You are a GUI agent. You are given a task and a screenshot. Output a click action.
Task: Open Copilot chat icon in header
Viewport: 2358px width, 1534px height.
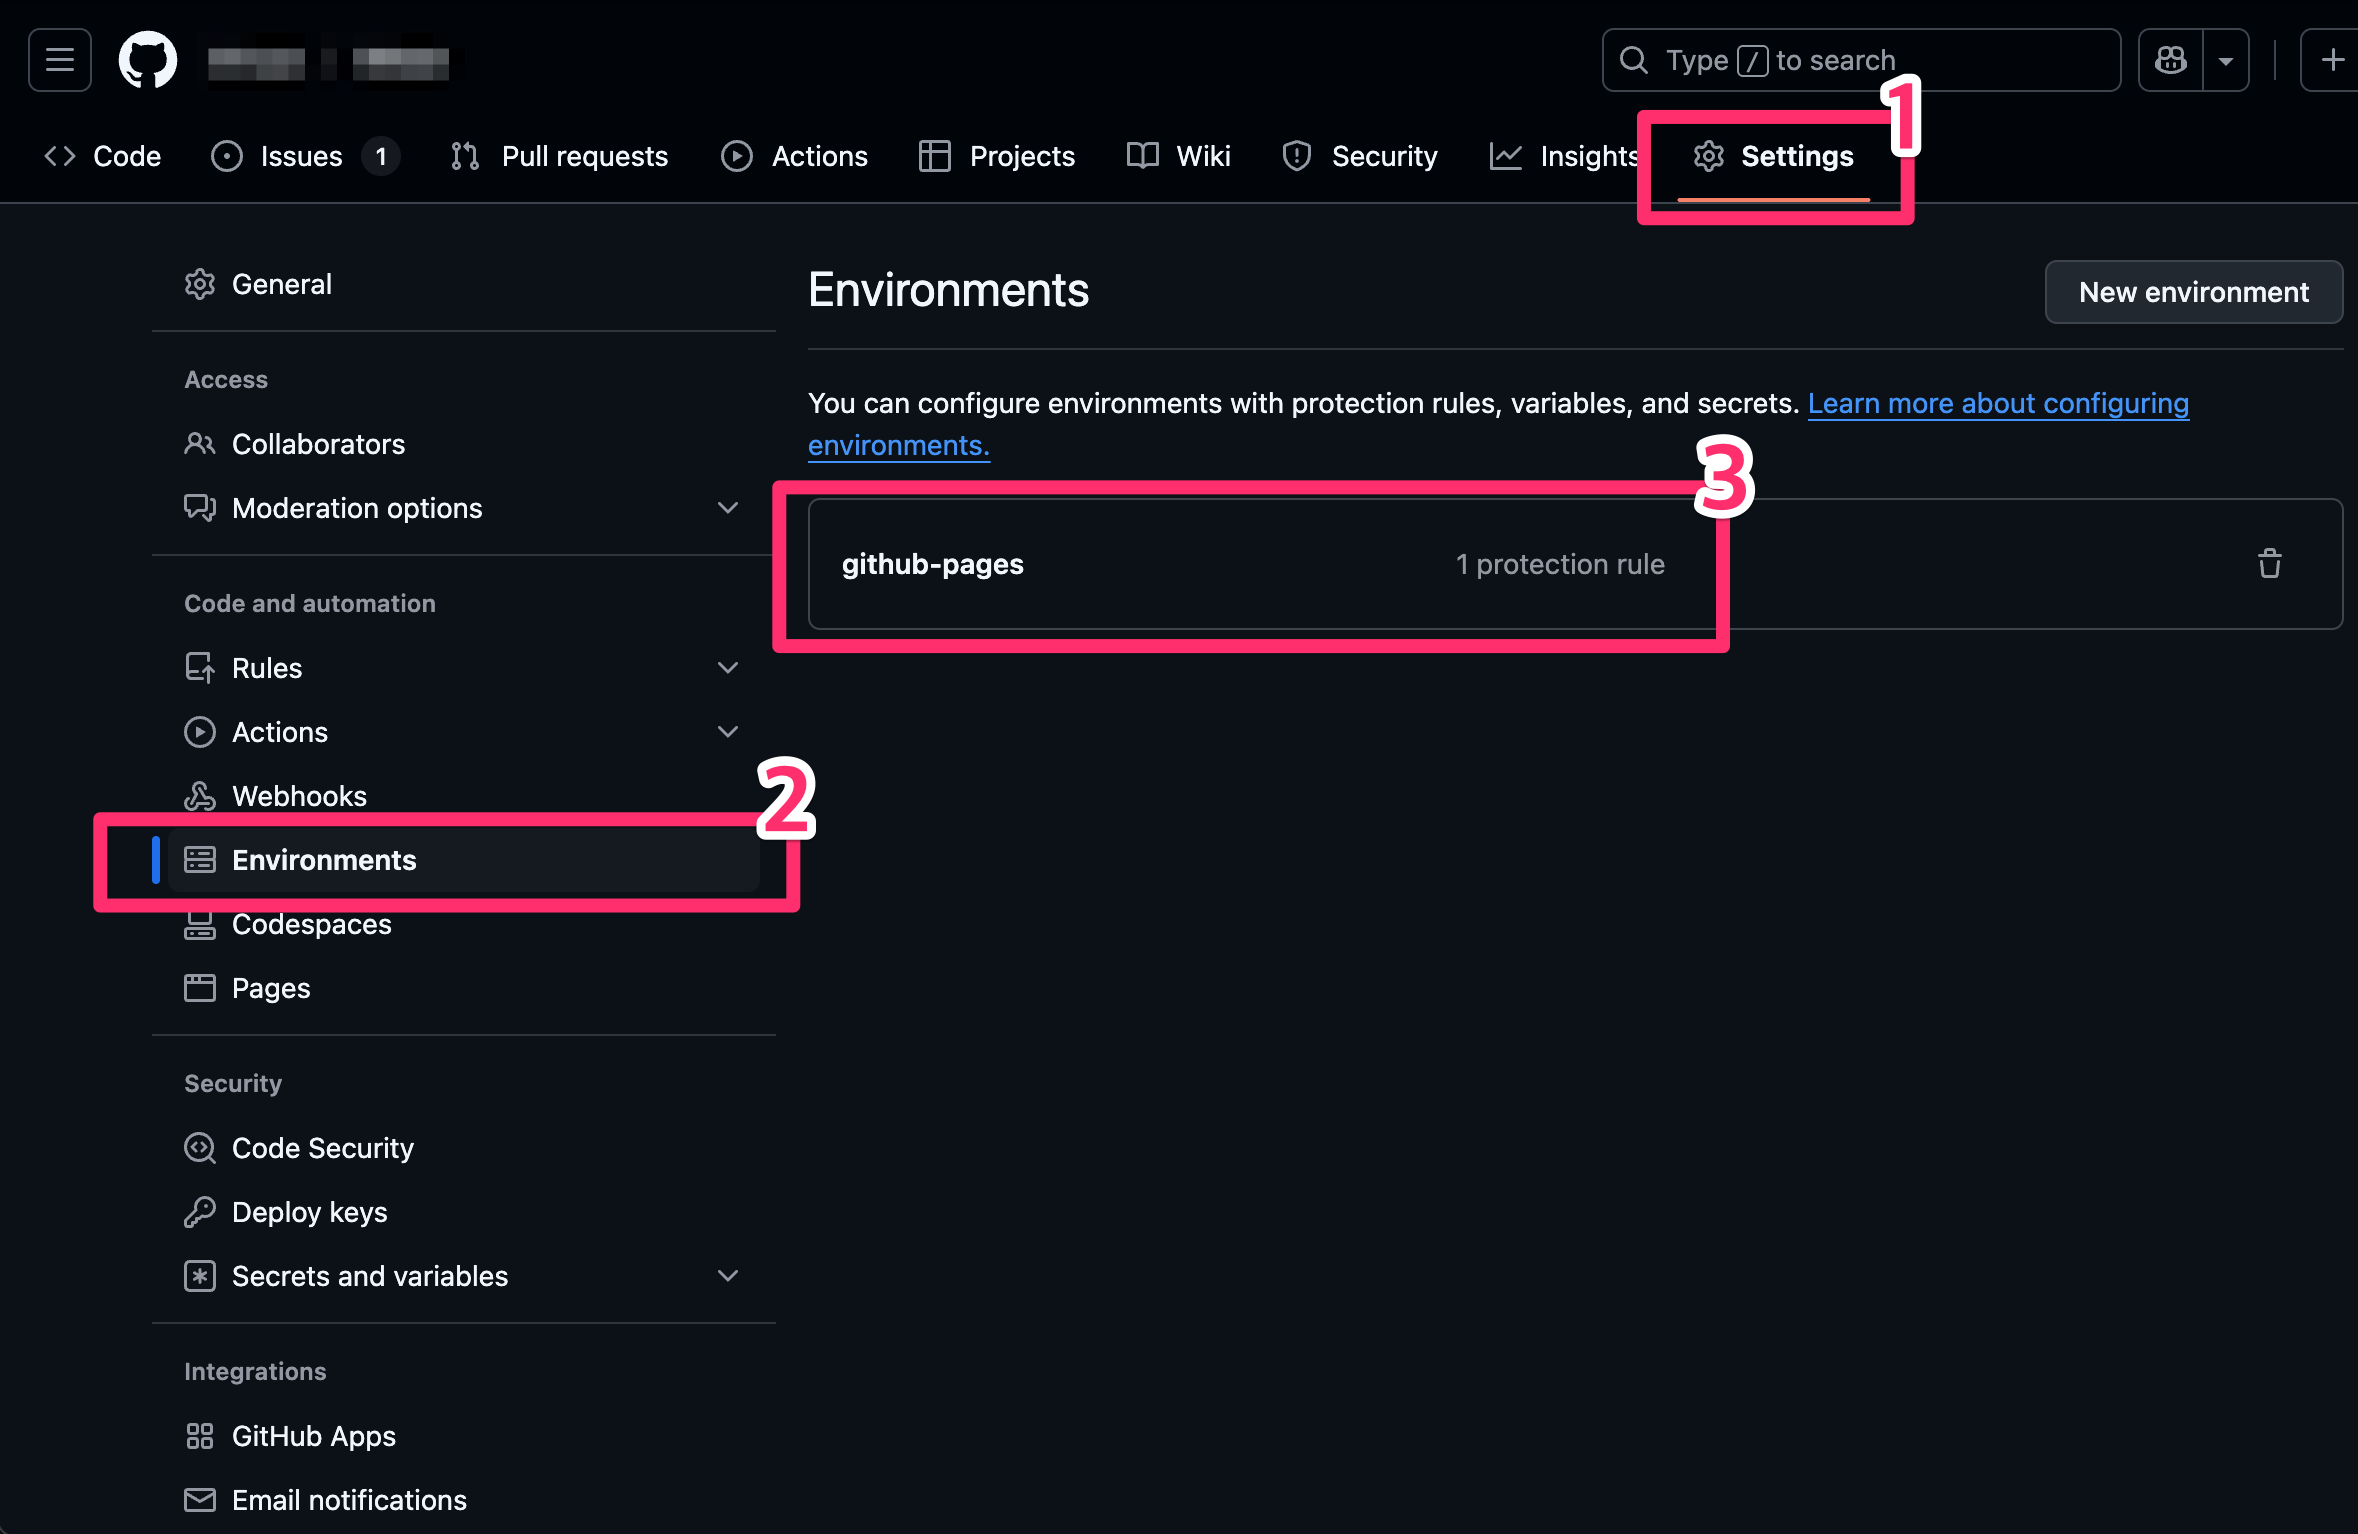pyautogui.click(x=2170, y=60)
